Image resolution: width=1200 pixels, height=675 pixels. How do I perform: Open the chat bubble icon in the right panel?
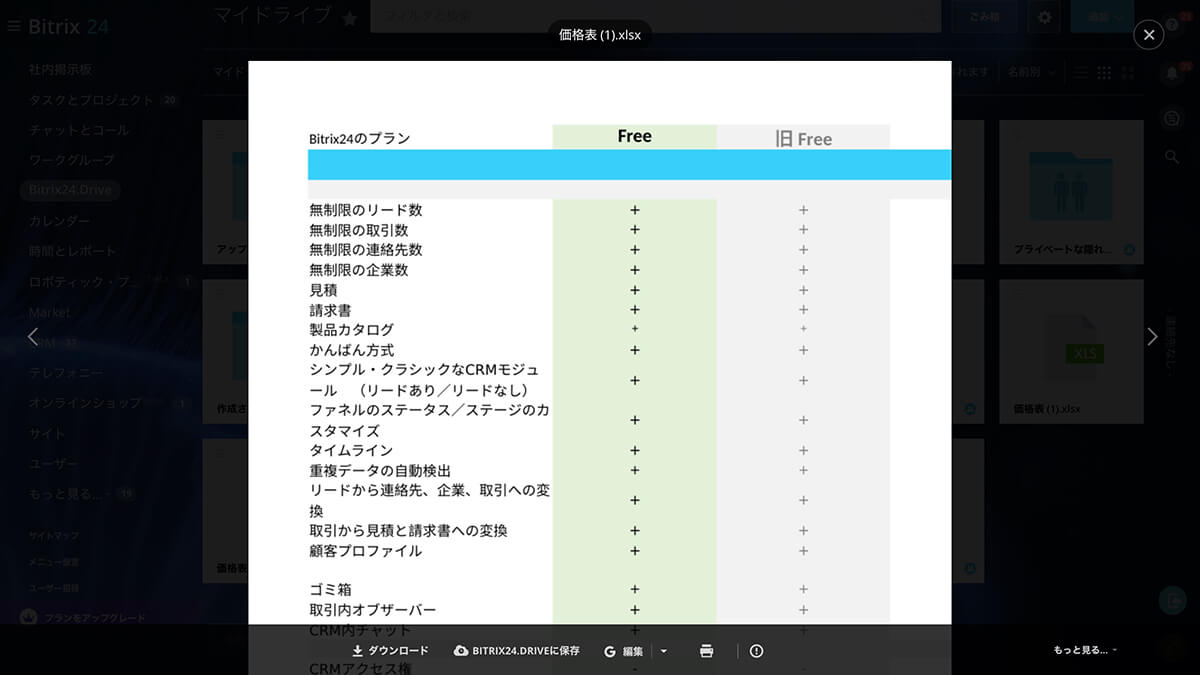pos(1172,118)
